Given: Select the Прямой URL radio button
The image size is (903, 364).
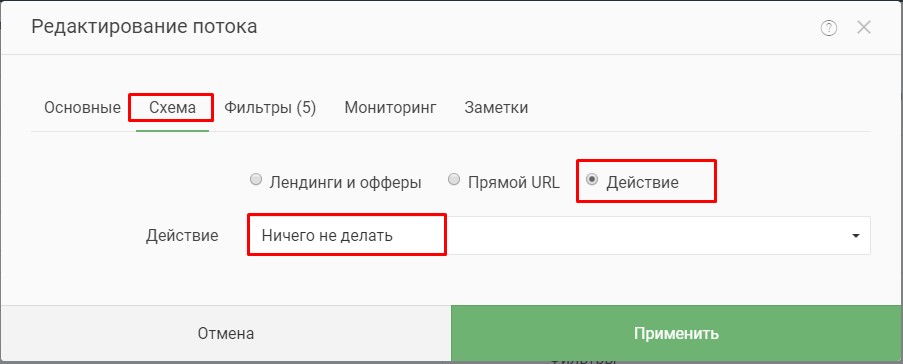Looking at the screenshot, I should click(x=454, y=180).
